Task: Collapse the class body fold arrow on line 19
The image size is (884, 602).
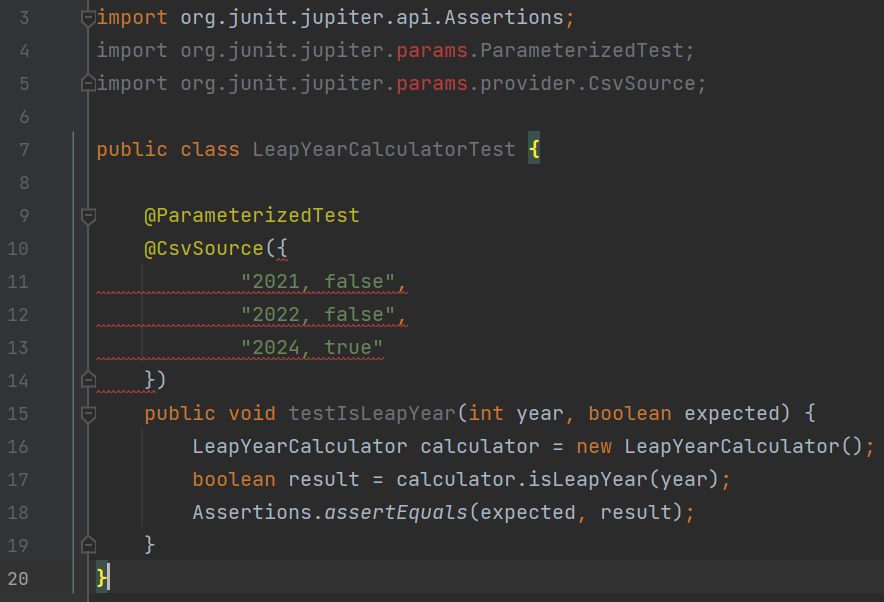Action: tap(87, 544)
